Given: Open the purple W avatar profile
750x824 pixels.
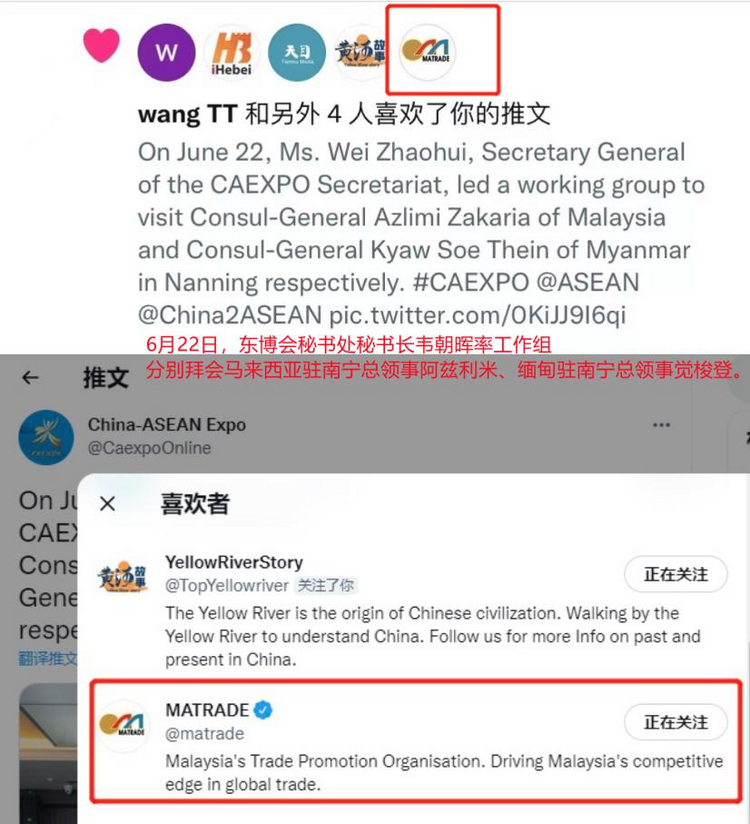Looking at the screenshot, I should point(167,52).
